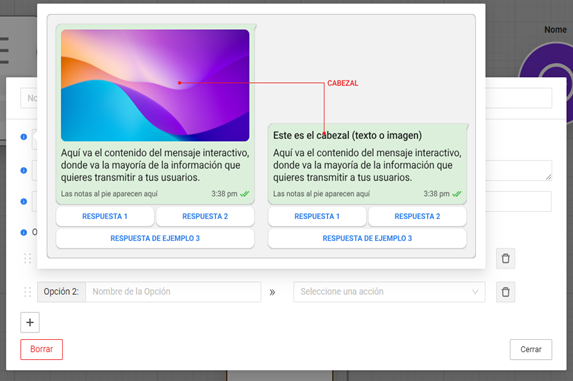
Task: Click the second blue info icon
Action: pos(24,170)
